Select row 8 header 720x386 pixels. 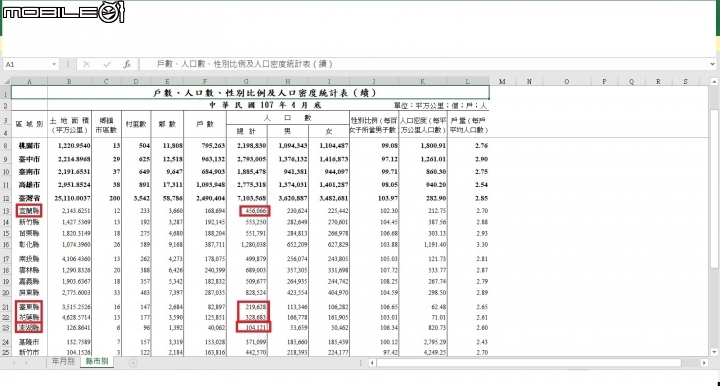pyautogui.click(x=6, y=146)
